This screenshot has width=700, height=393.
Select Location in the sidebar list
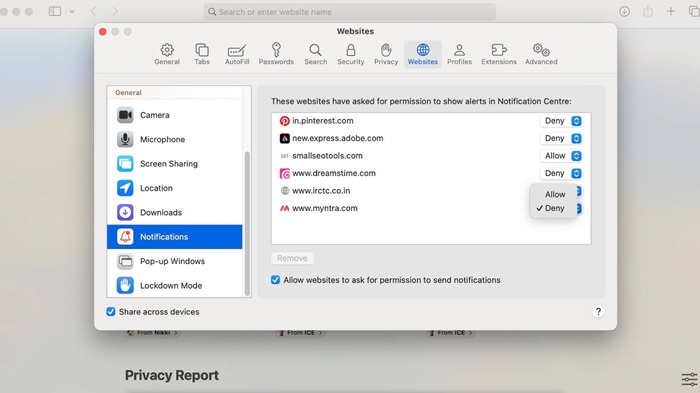tap(175, 188)
